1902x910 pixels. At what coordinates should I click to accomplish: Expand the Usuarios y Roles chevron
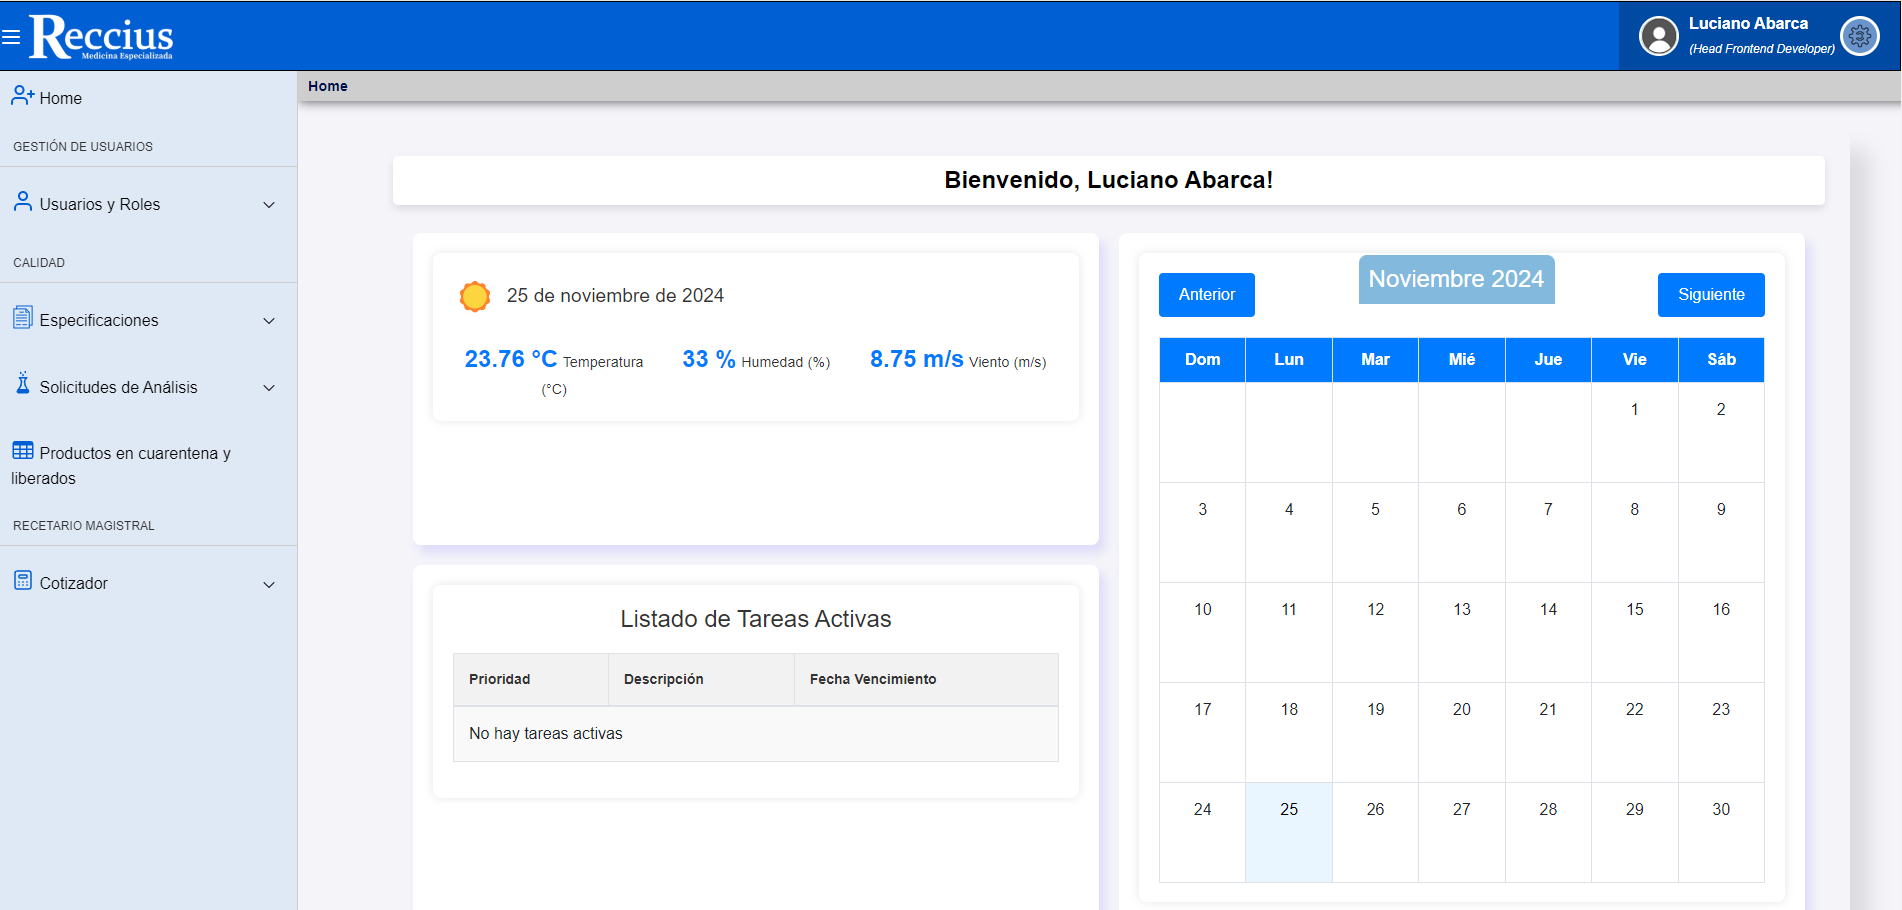(x=268, y=205)
